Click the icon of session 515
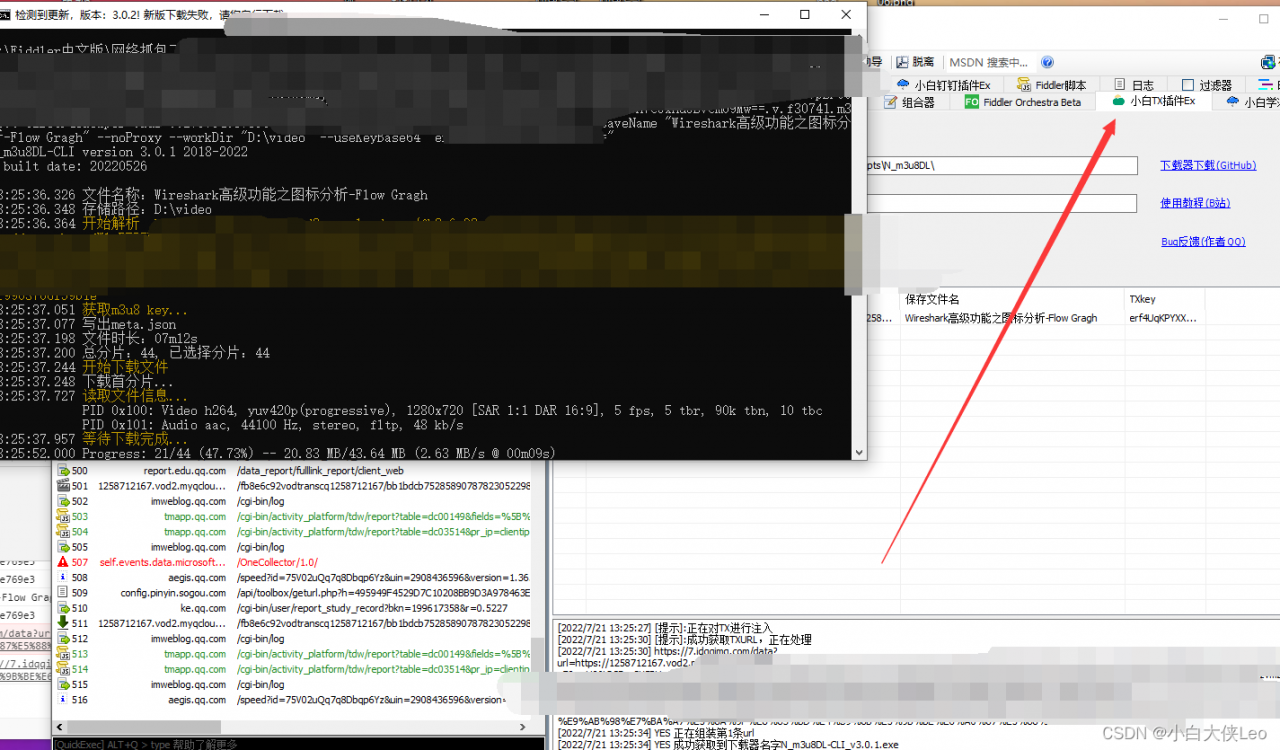Image resolution: width=1280 pixels, height=750 pixels. click(x=62, y=685)
